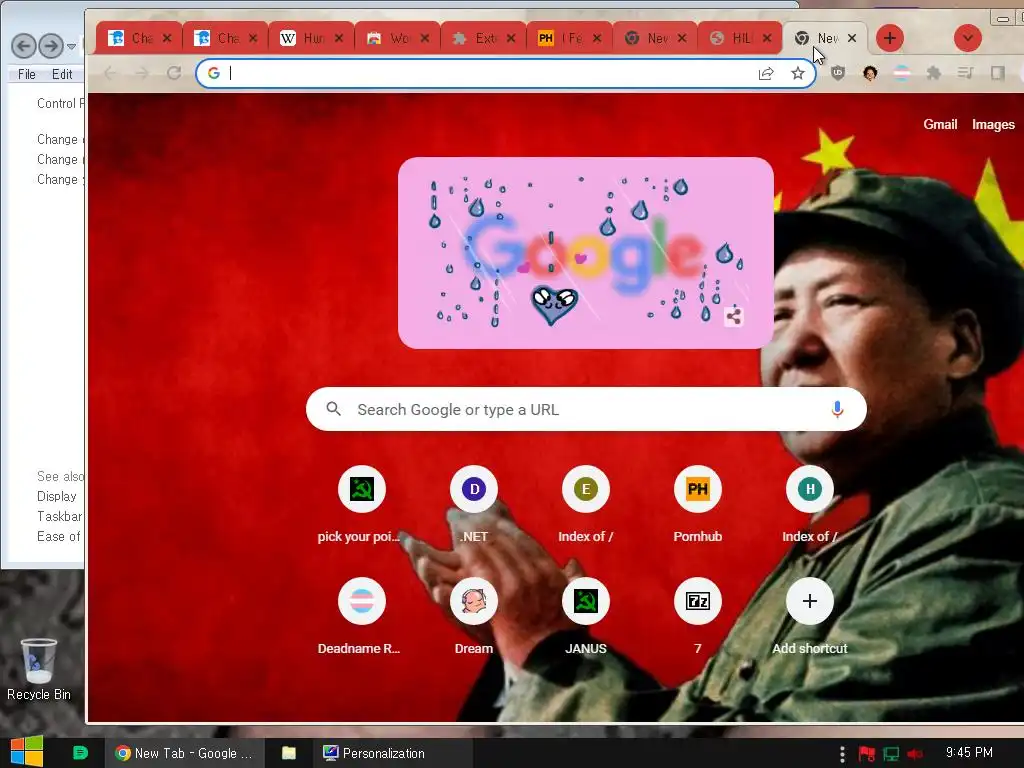
Task: Open File Explorer folder on taskbar
Action: pos(289,753)
